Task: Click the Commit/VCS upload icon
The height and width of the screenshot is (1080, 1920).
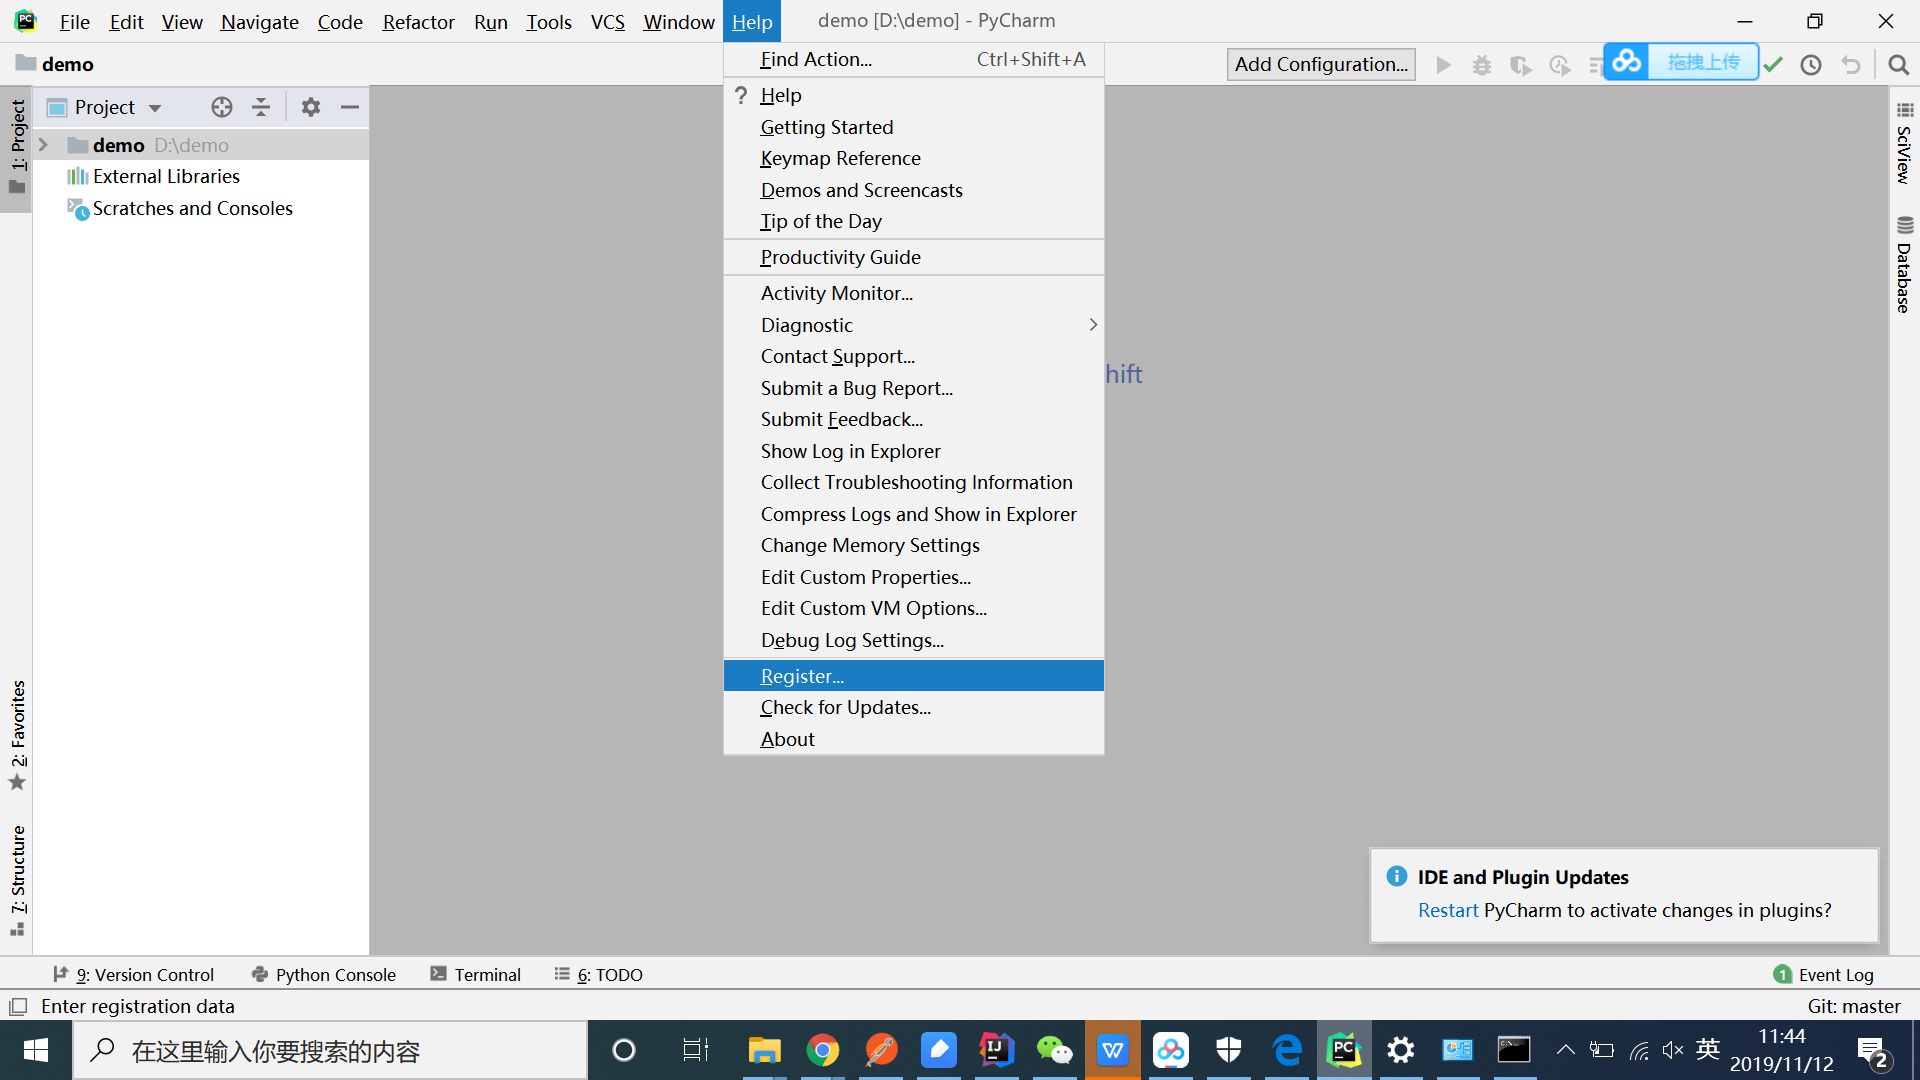Action: (x=1775, y=63)
